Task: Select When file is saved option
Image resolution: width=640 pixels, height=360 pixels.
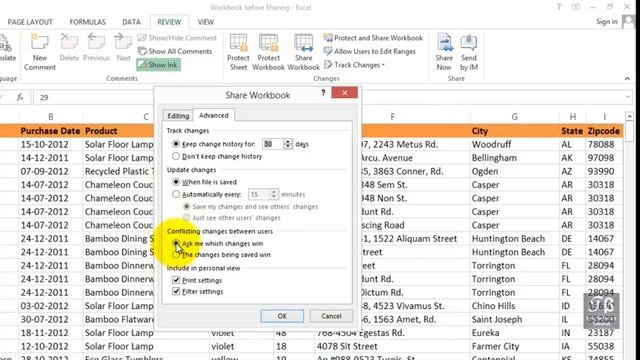Action: 204,182
